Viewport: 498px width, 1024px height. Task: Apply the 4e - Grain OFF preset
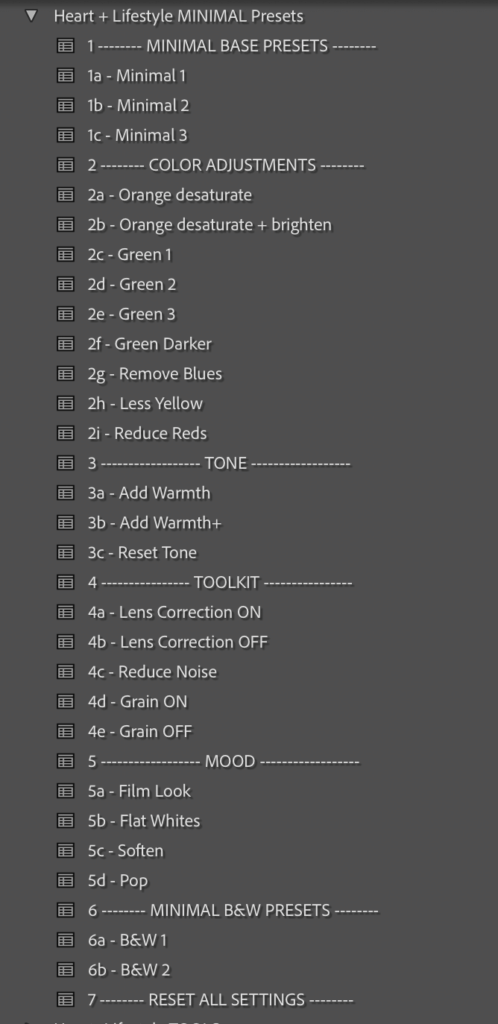140,732
